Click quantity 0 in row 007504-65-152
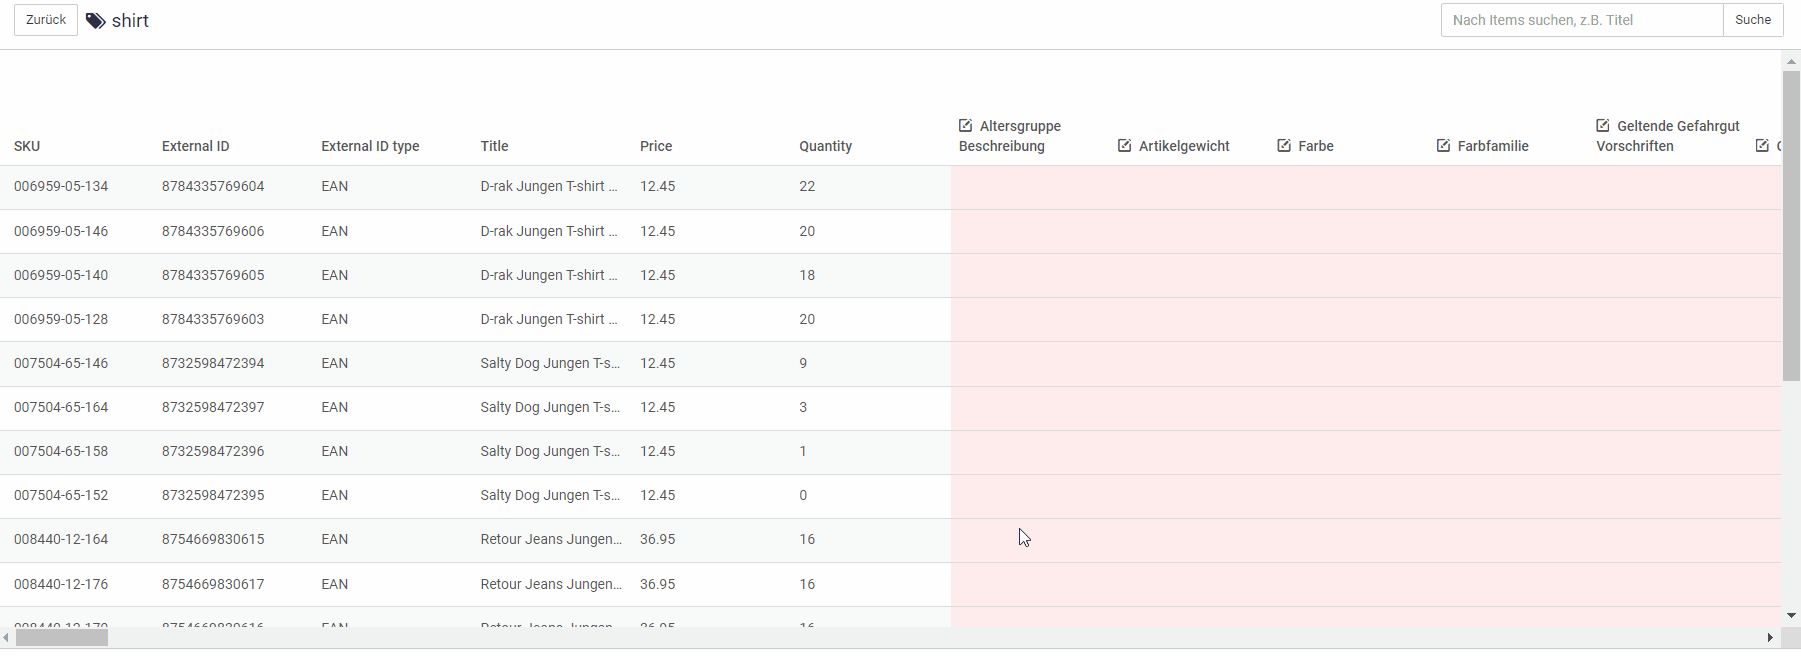This screenshot has height=656, width=1801. 803,495
